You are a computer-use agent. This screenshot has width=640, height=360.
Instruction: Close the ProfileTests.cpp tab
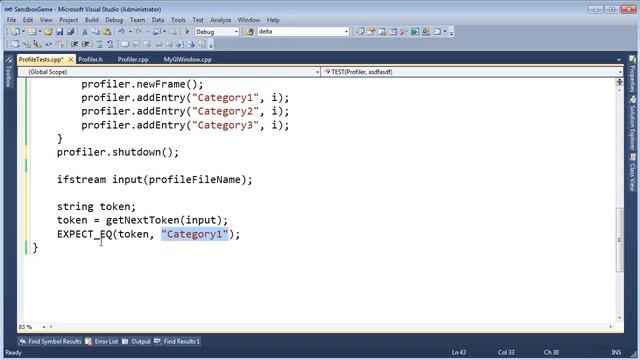click(x=71, y=60)
